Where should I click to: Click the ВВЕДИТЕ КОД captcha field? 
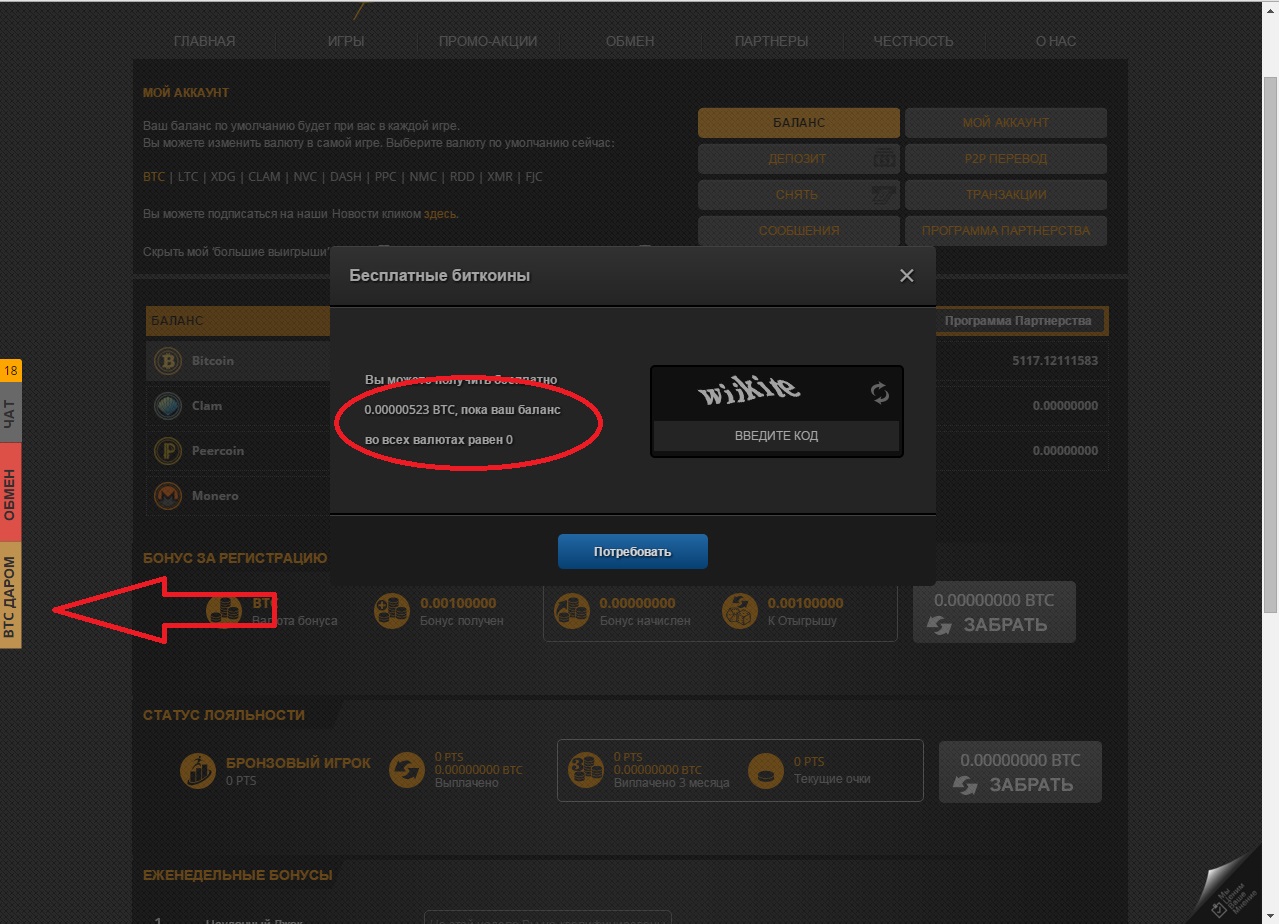coord(777,436)
